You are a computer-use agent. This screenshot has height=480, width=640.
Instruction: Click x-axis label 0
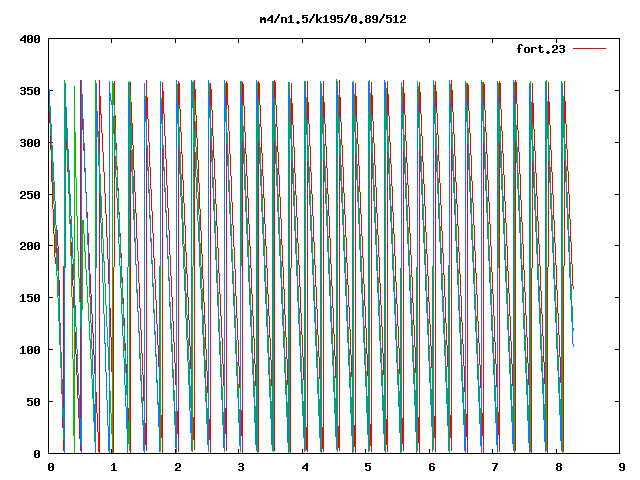[x=51, y=467]
